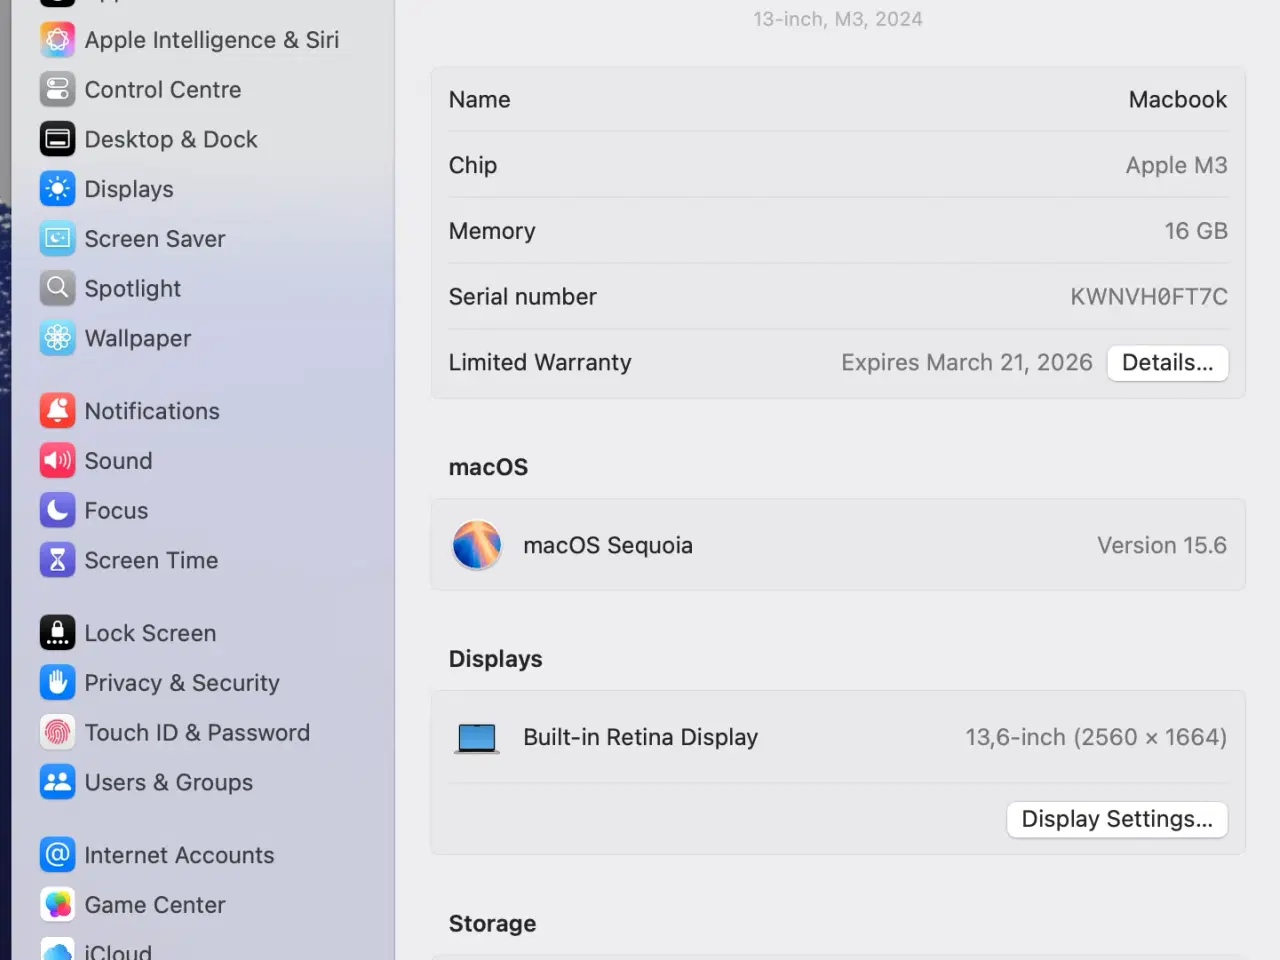Open Wallpaper settings
Screen dimensions: 1280x960
[x=138, y=339]
